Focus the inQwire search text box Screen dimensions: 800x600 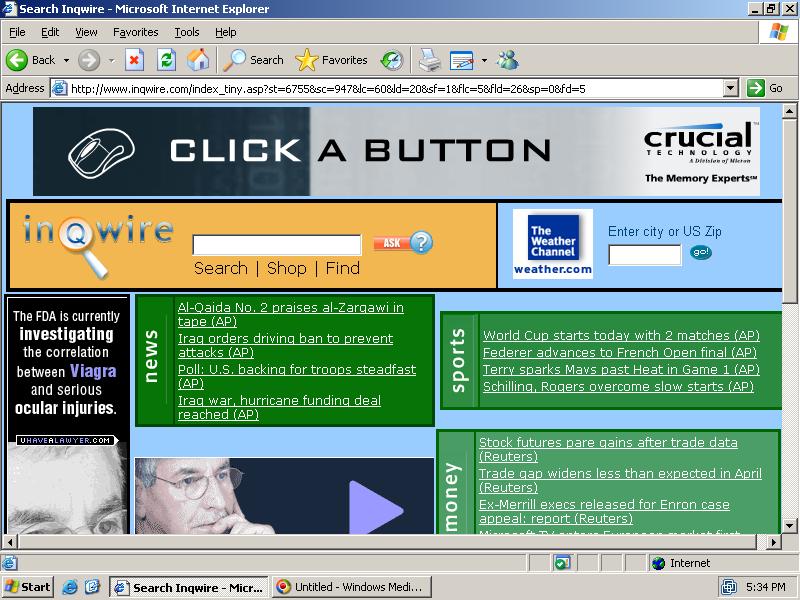point(277,245)
